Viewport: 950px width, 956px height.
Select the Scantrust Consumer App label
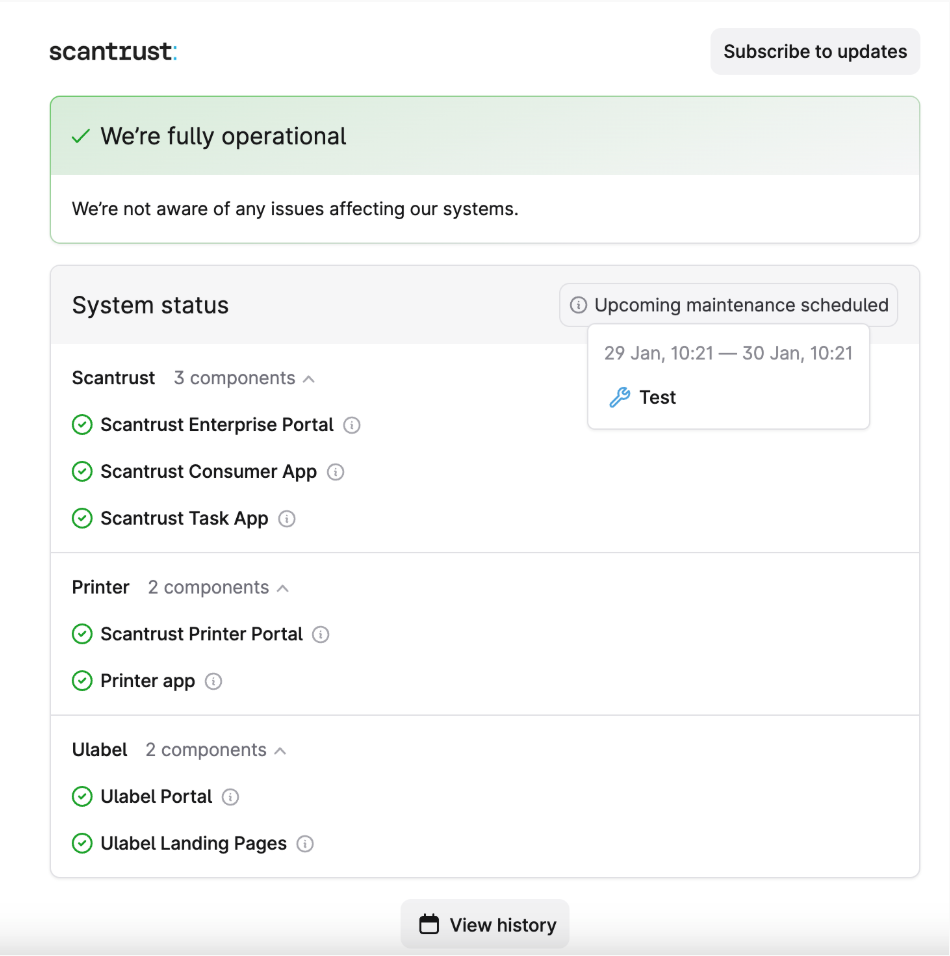(209, 471)
